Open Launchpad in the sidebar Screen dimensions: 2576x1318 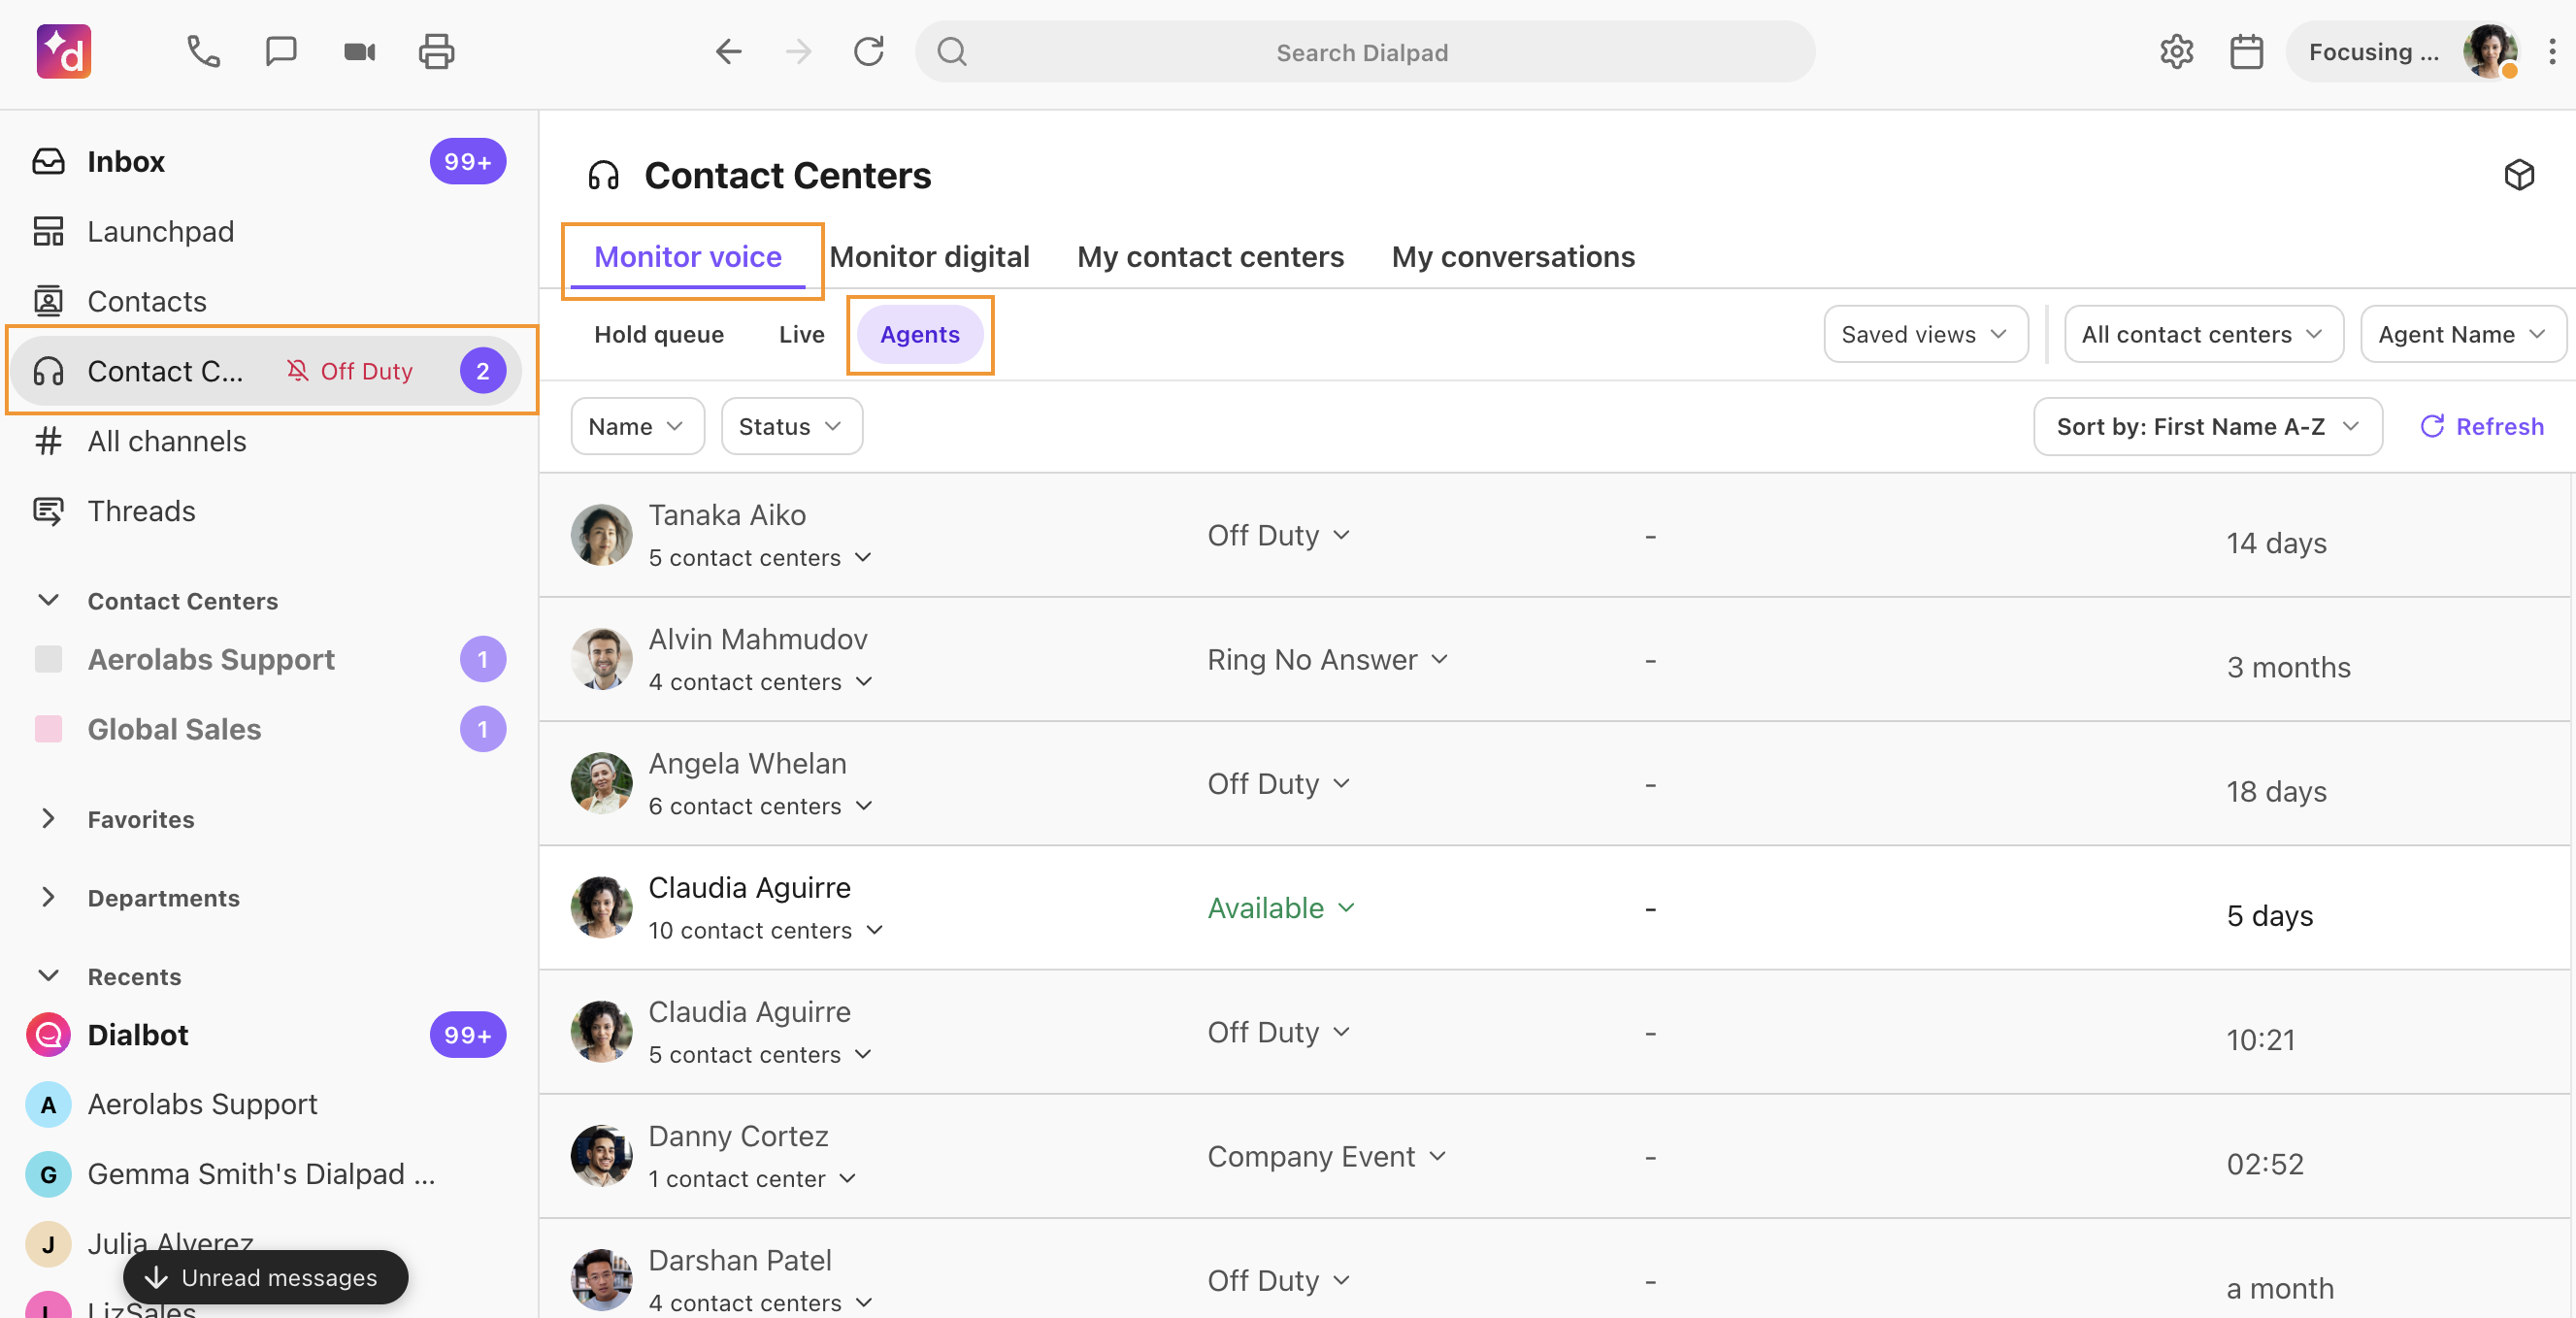coord(268,231)
